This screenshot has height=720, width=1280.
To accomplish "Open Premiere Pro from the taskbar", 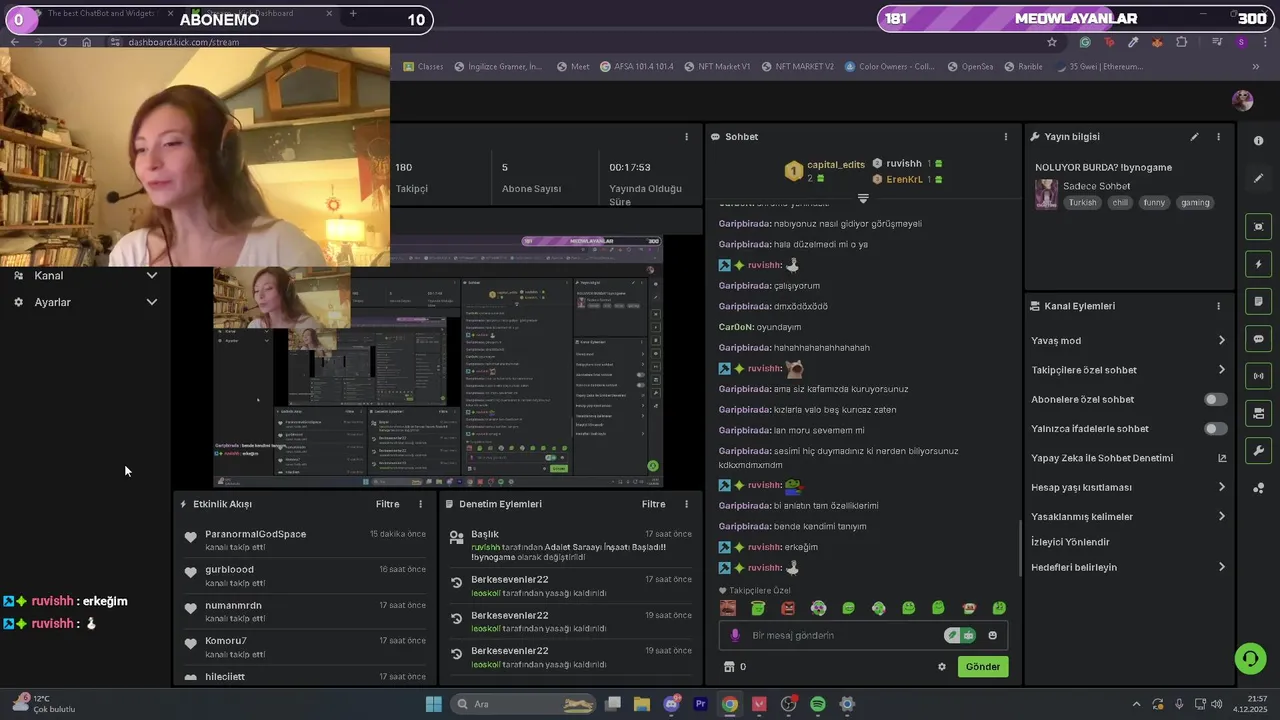I will (x=700, y=704).
